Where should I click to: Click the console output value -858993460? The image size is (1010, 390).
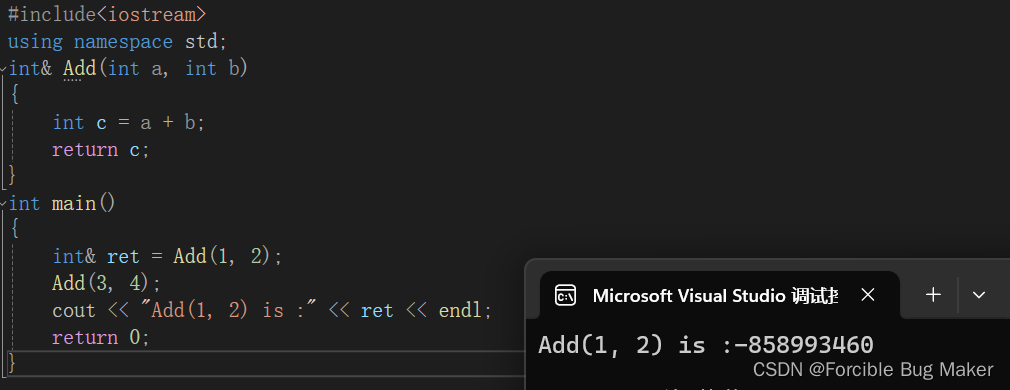pyautogui.click(x=803, y=345)
